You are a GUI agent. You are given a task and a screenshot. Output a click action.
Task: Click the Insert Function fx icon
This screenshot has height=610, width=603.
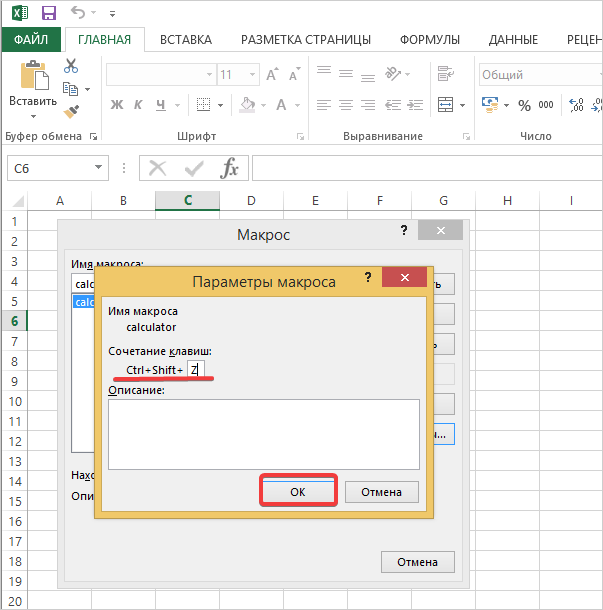point(230,168)
